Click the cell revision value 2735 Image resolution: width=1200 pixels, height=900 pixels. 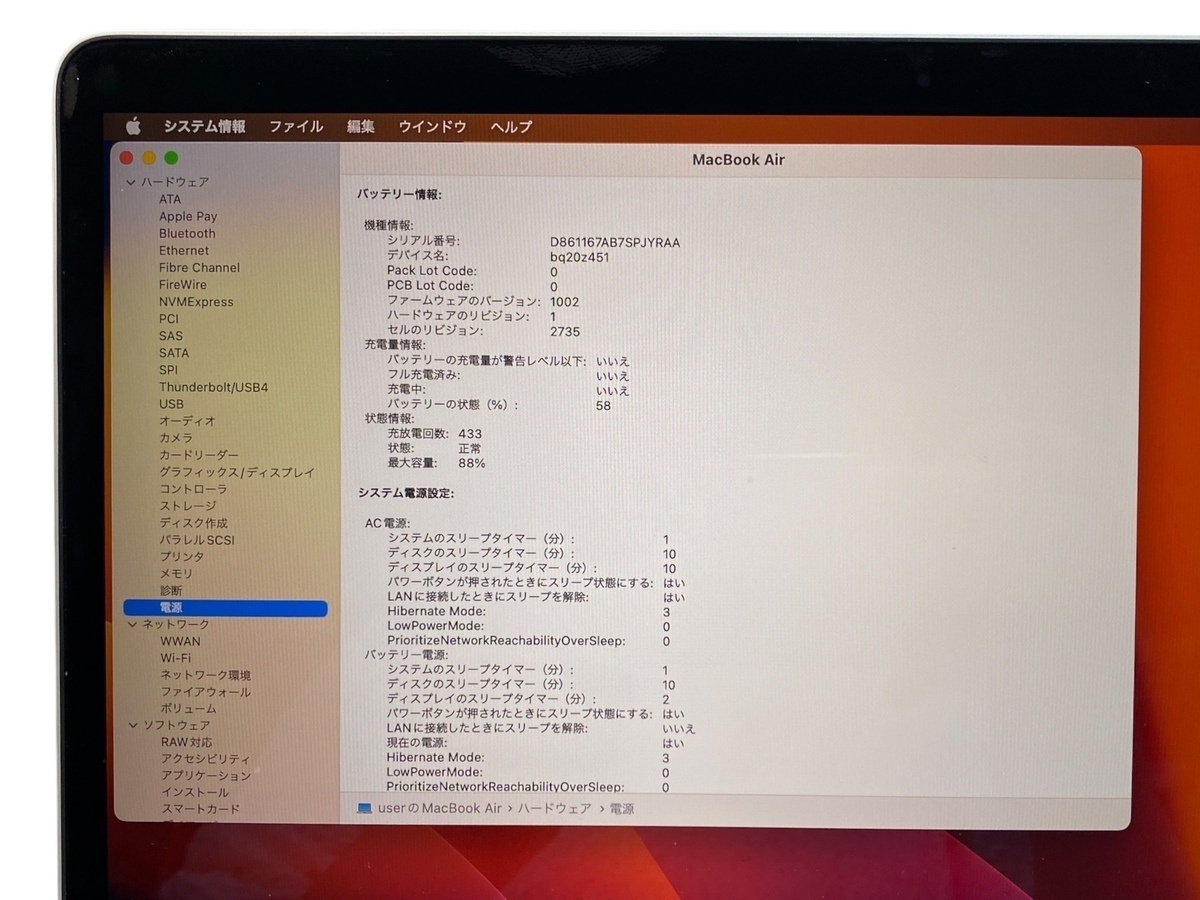pos(565,331)
